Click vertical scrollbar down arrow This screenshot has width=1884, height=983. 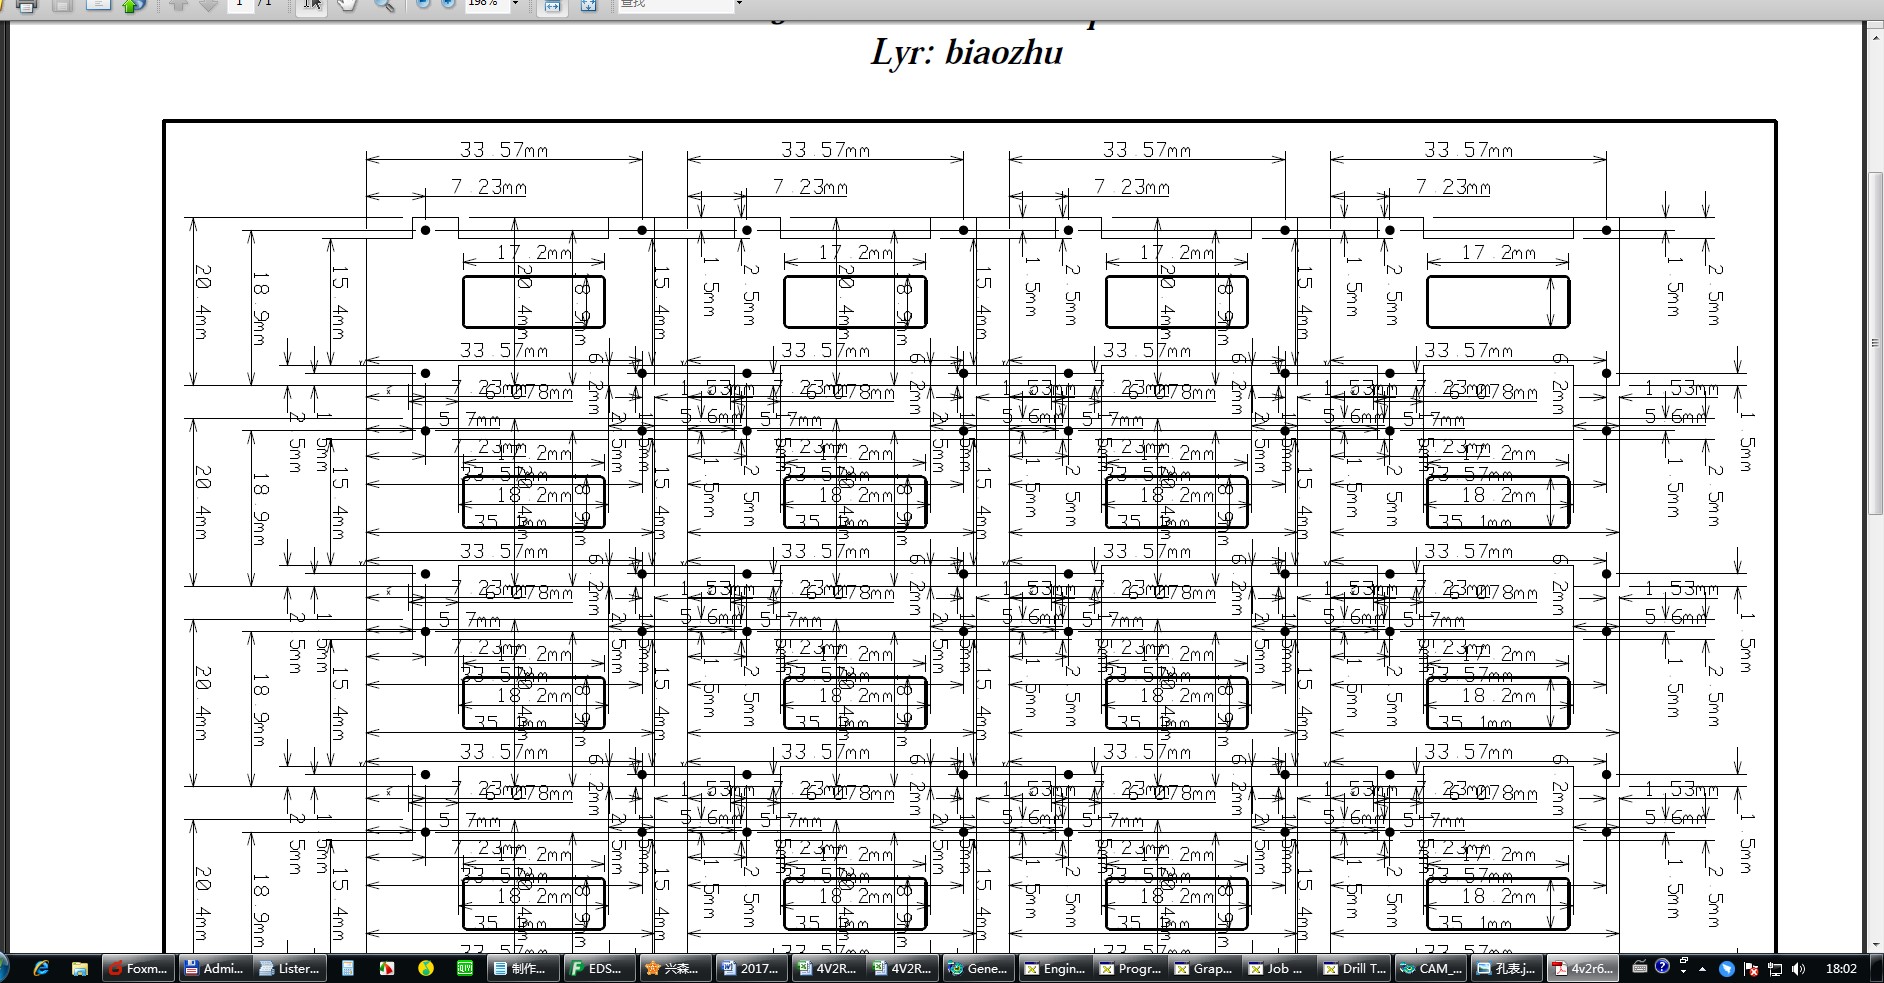pos(1875,944)
